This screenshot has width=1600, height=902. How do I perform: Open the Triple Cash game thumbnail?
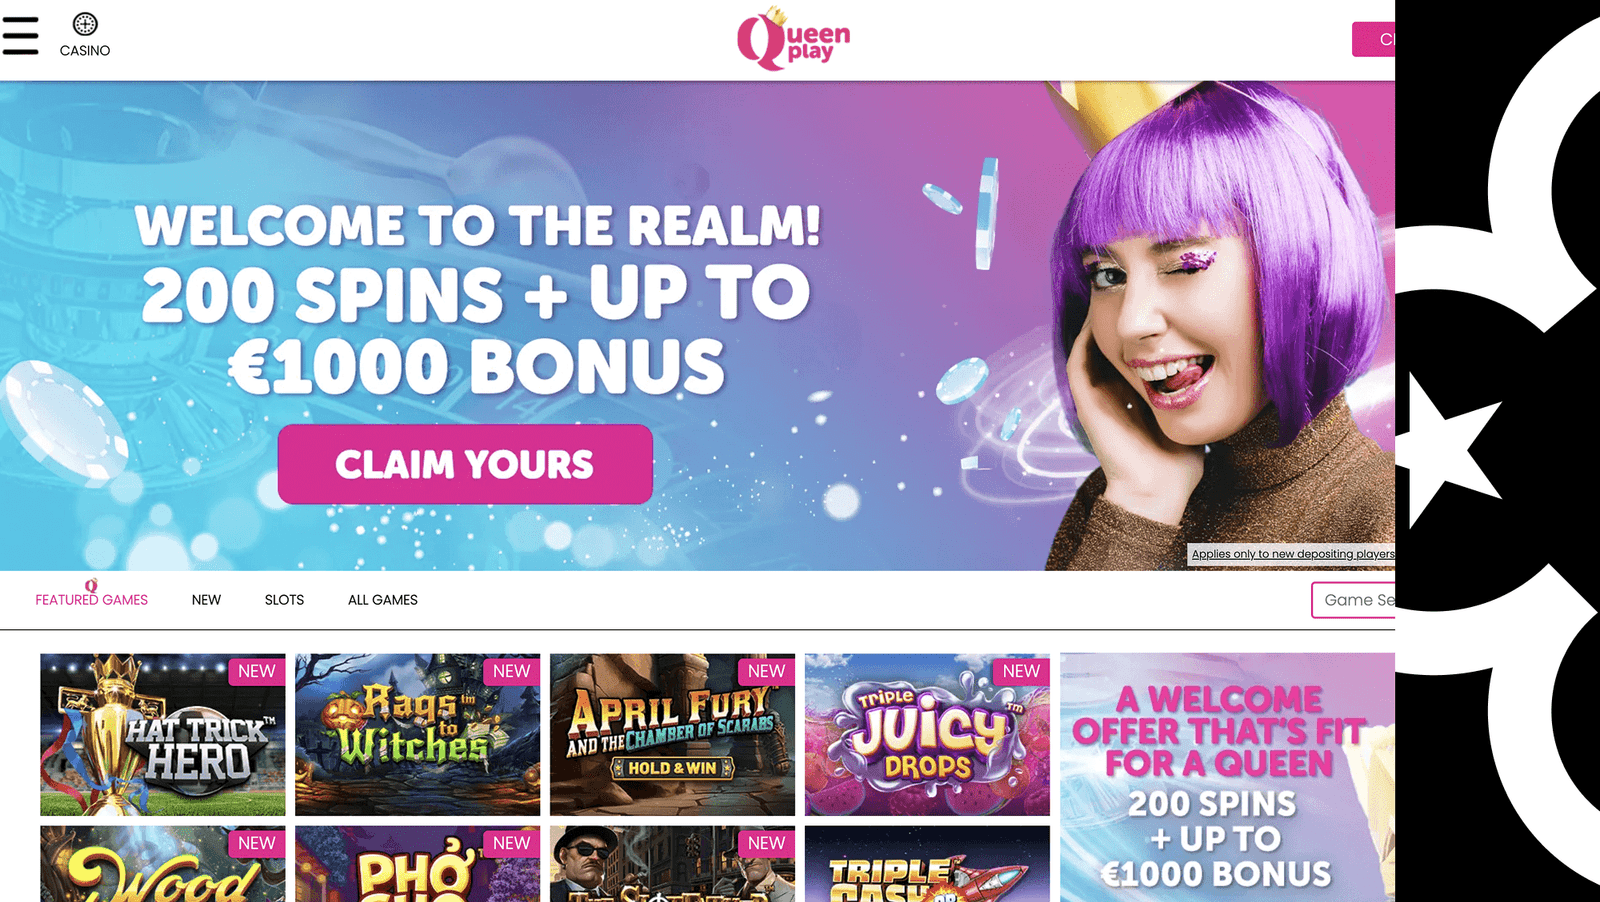[x=928, y=864]
